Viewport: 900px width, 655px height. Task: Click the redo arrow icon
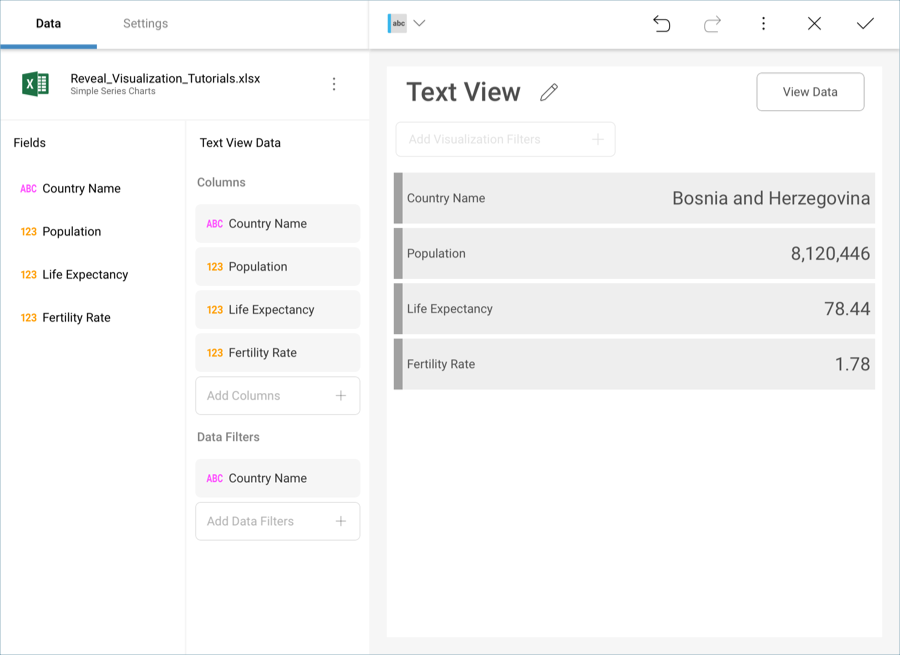(712, 24)
